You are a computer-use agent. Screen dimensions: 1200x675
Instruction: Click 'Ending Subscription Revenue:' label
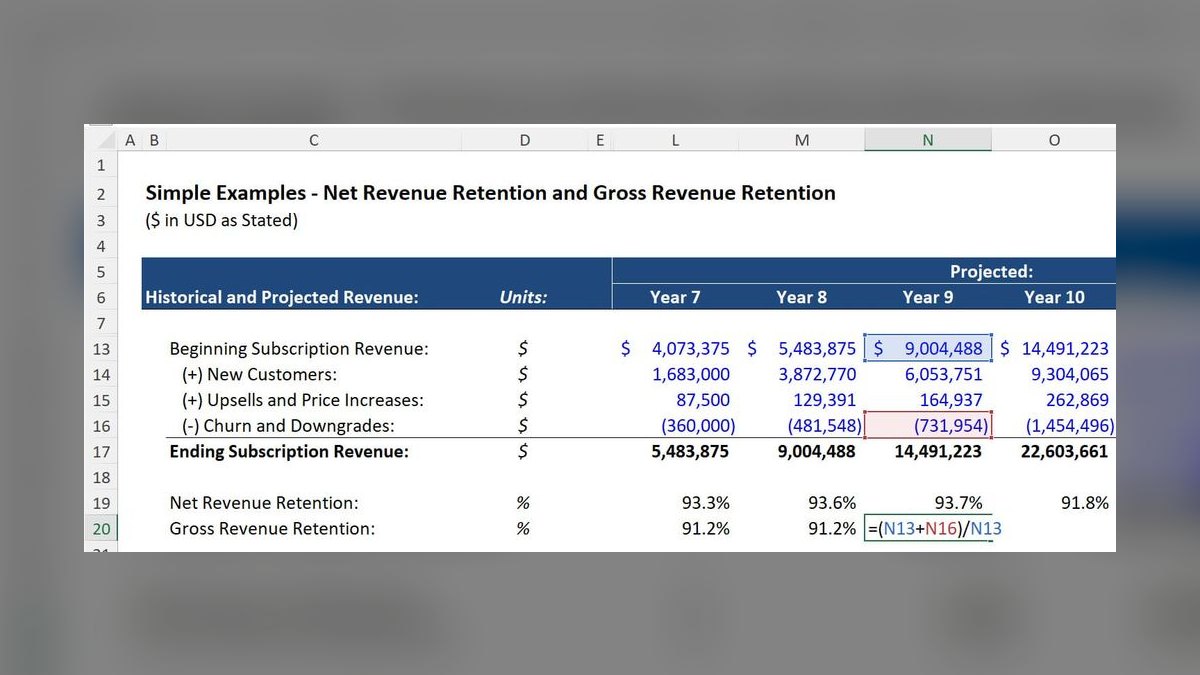pyautogui.click(x=289, y=451)
